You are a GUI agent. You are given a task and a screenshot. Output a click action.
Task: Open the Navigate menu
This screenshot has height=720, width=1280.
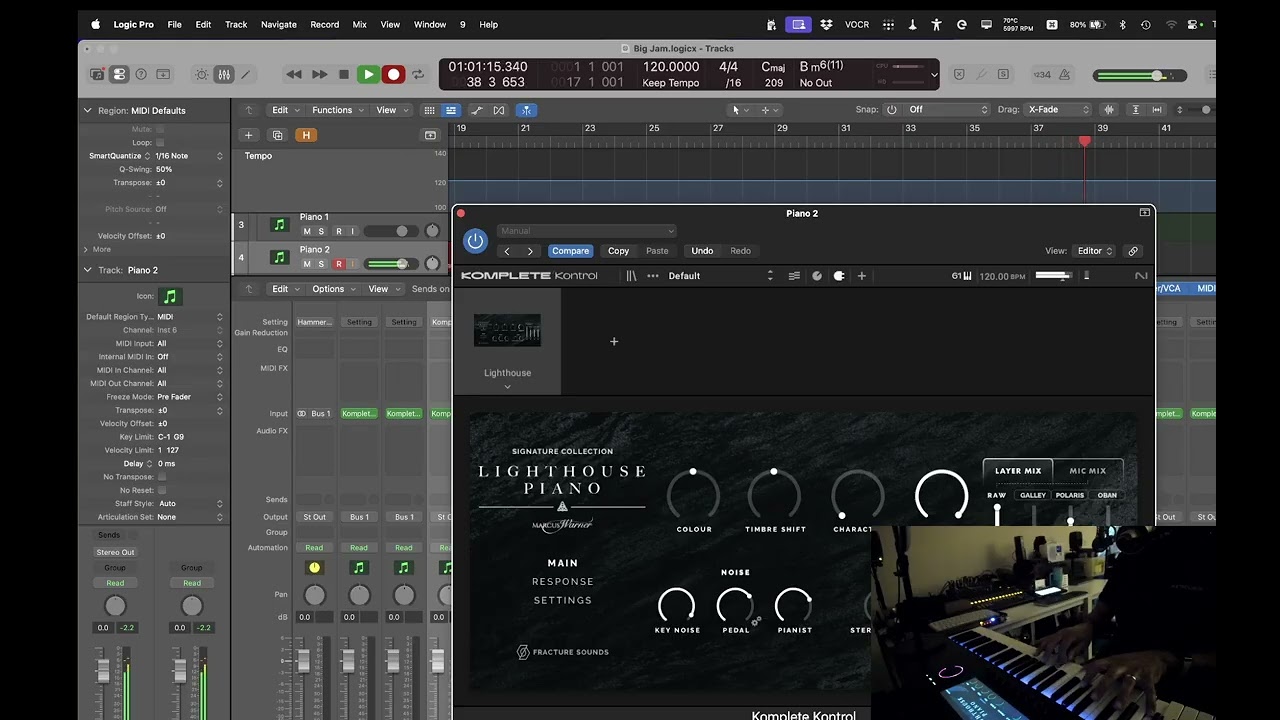tap(279, 24)
